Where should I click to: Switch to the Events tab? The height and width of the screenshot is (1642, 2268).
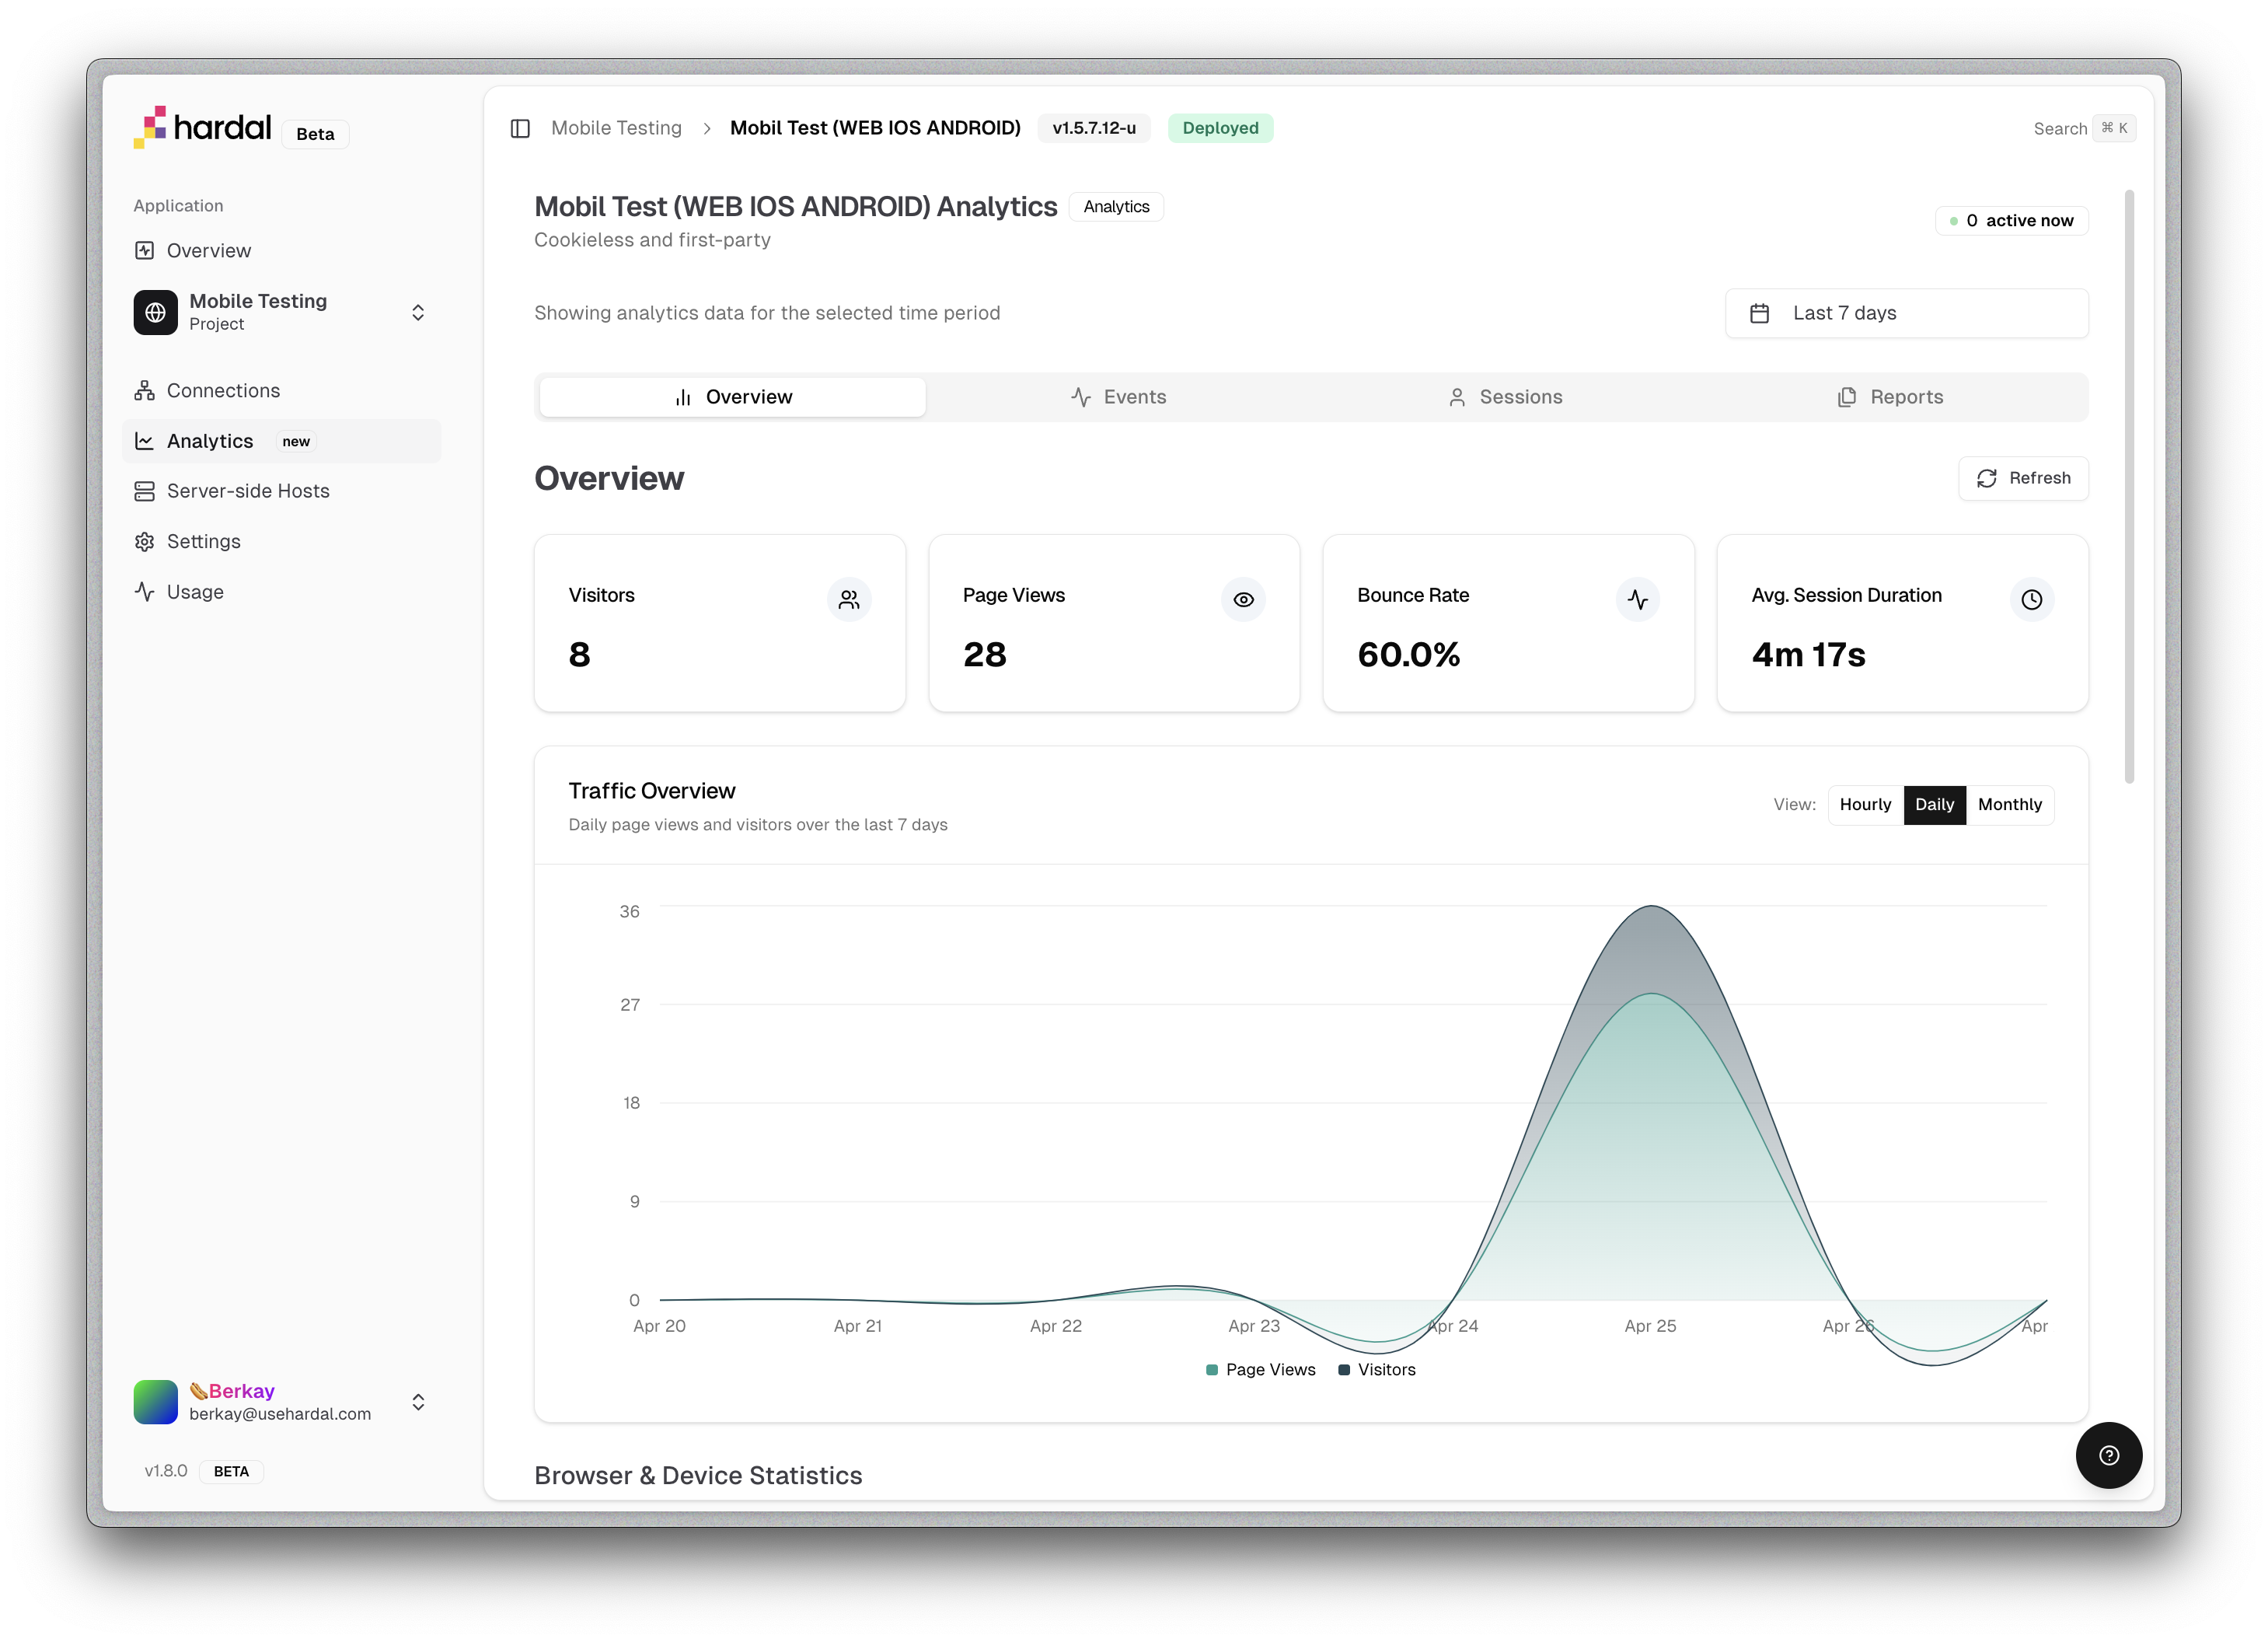tap(1118, 397)
